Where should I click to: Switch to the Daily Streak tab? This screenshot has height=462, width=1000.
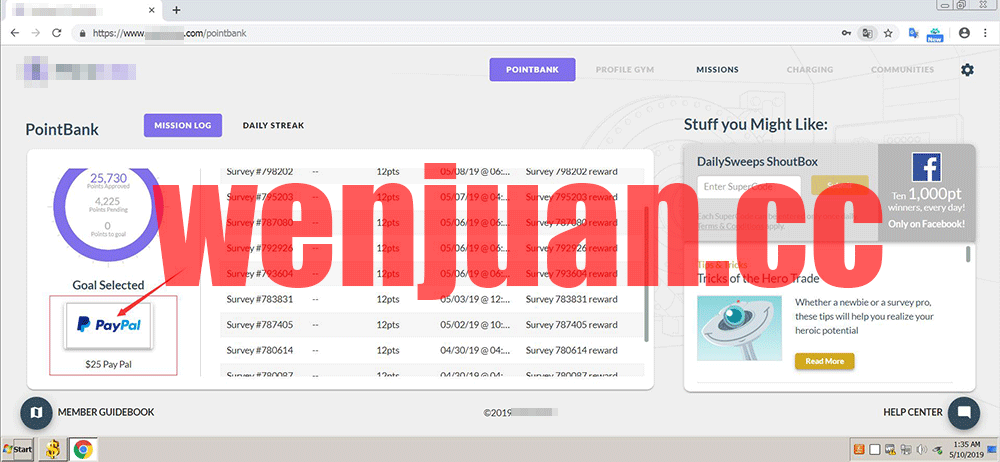tap(273, 126)
